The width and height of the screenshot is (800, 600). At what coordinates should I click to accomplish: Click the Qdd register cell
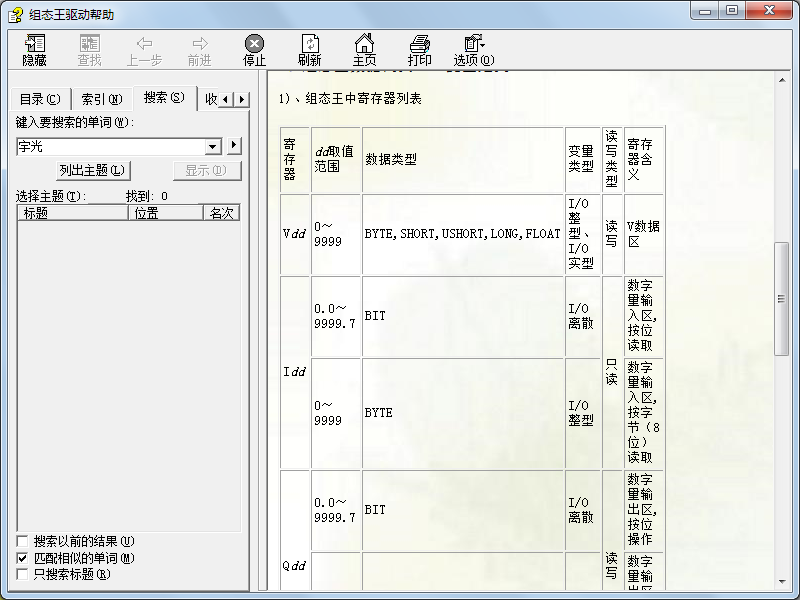click(x=295, y=565)
